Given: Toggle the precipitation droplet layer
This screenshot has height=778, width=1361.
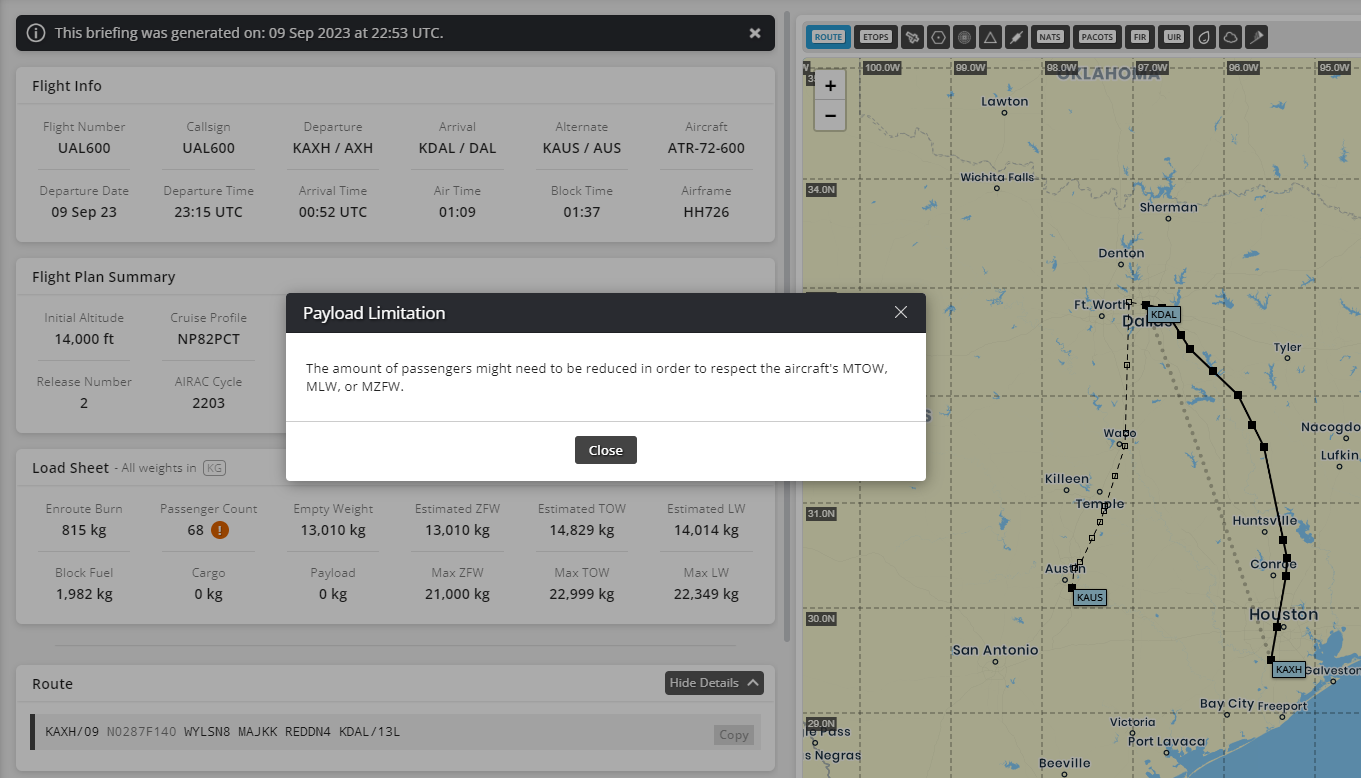Looking at the screenshot, I should pos(1204,37).
